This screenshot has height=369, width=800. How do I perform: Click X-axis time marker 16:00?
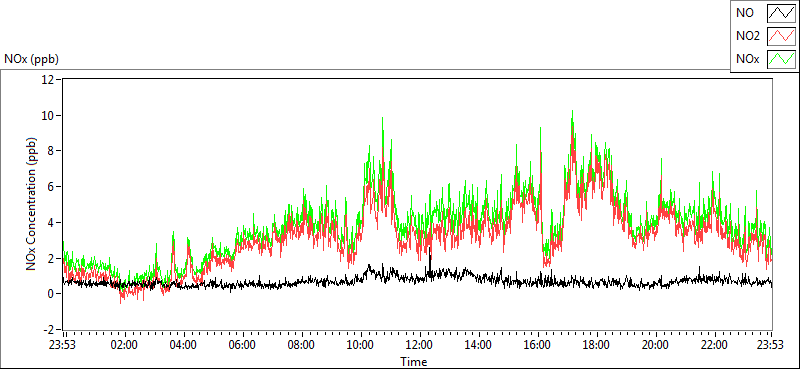pyautogui.click(x=537, y=345)
